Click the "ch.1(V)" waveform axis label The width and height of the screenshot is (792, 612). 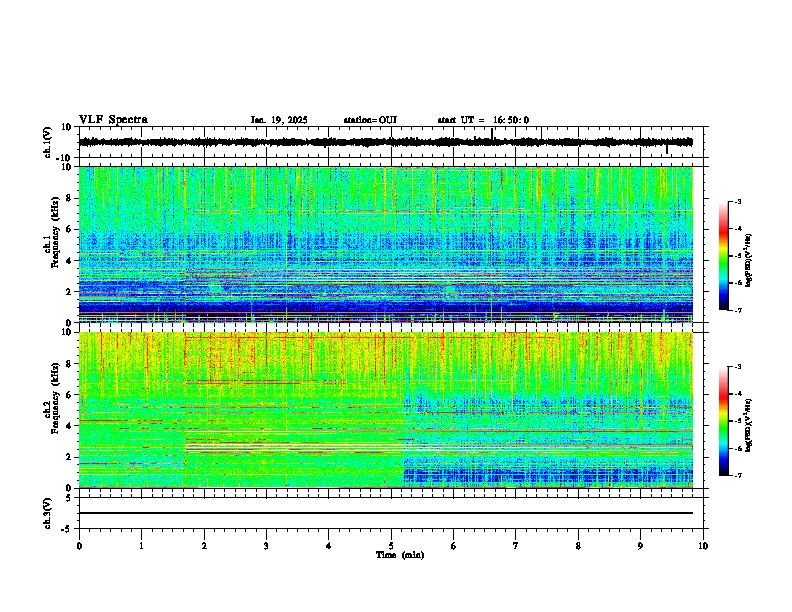click(48, 142)
